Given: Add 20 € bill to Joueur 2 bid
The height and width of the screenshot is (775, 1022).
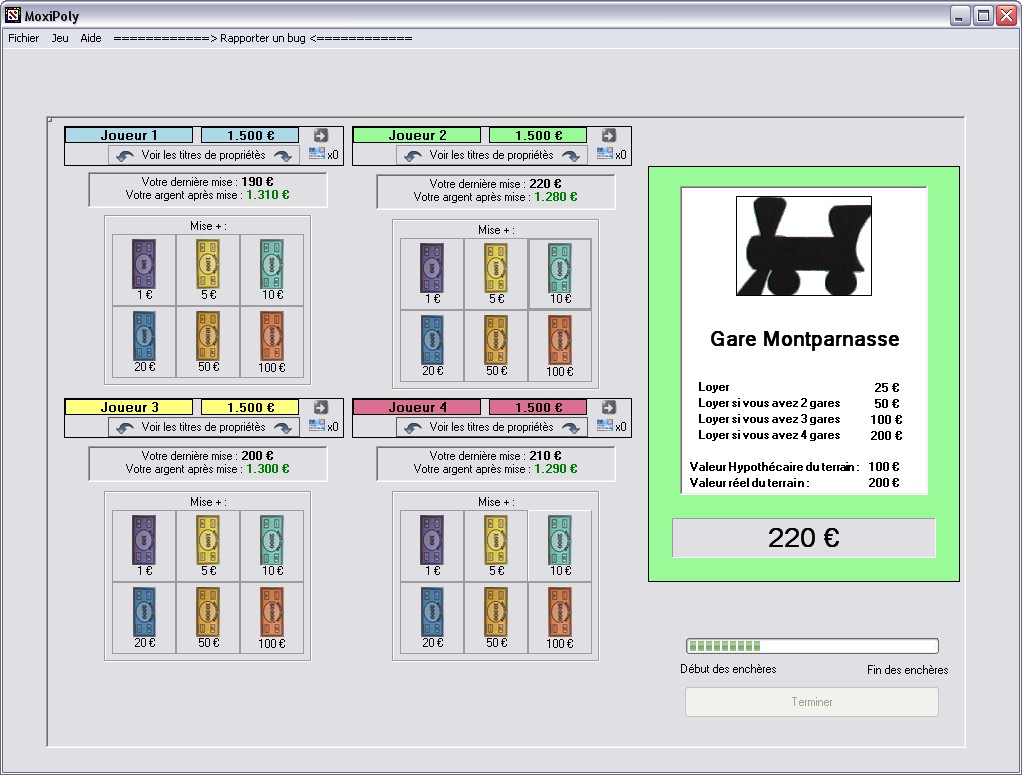Looking at the screenshot, I should [432, 345].
